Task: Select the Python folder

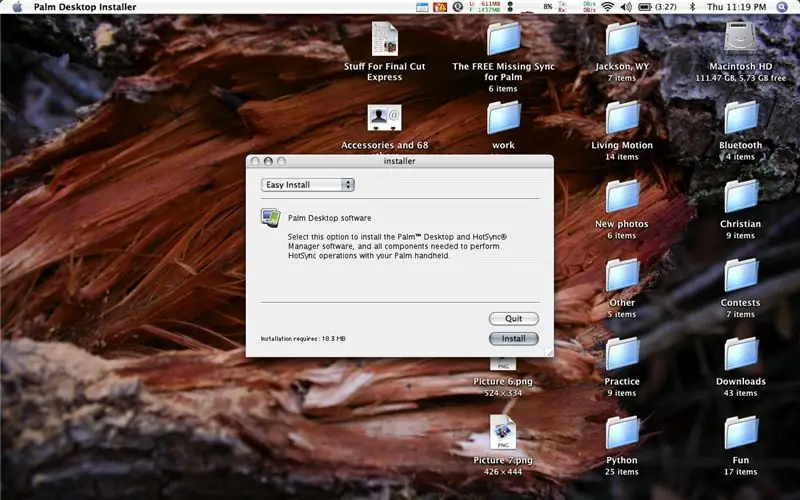Action: click(622, 433)
